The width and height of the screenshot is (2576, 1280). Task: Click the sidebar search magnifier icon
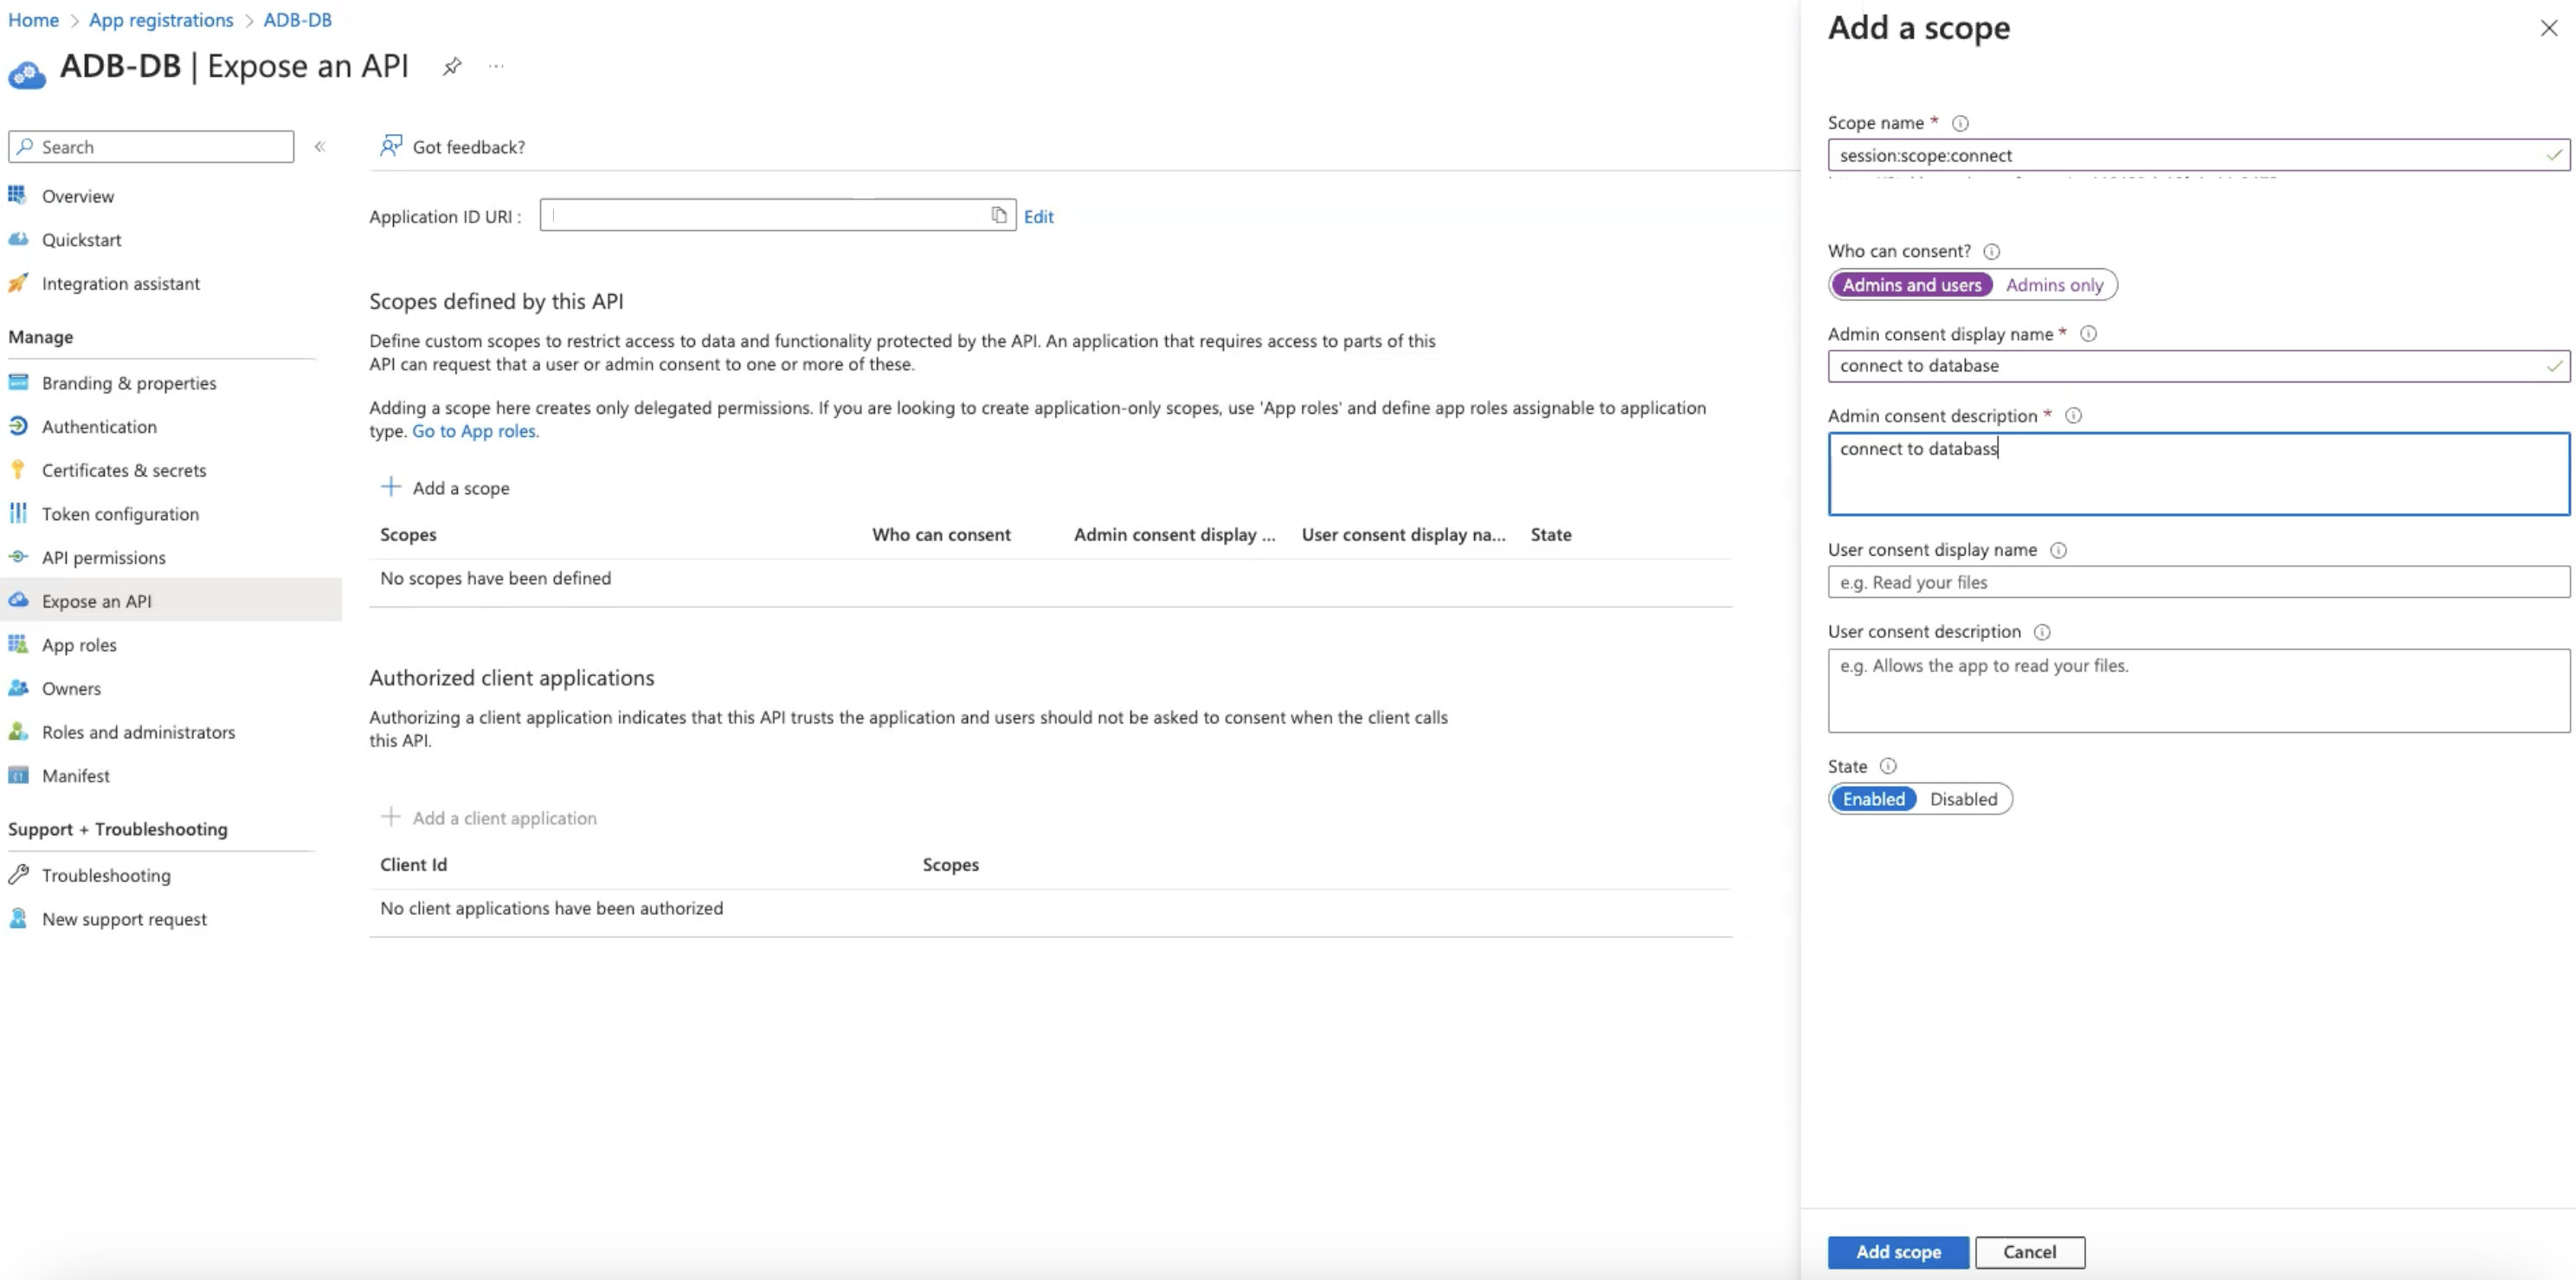(x=23, y=146)
